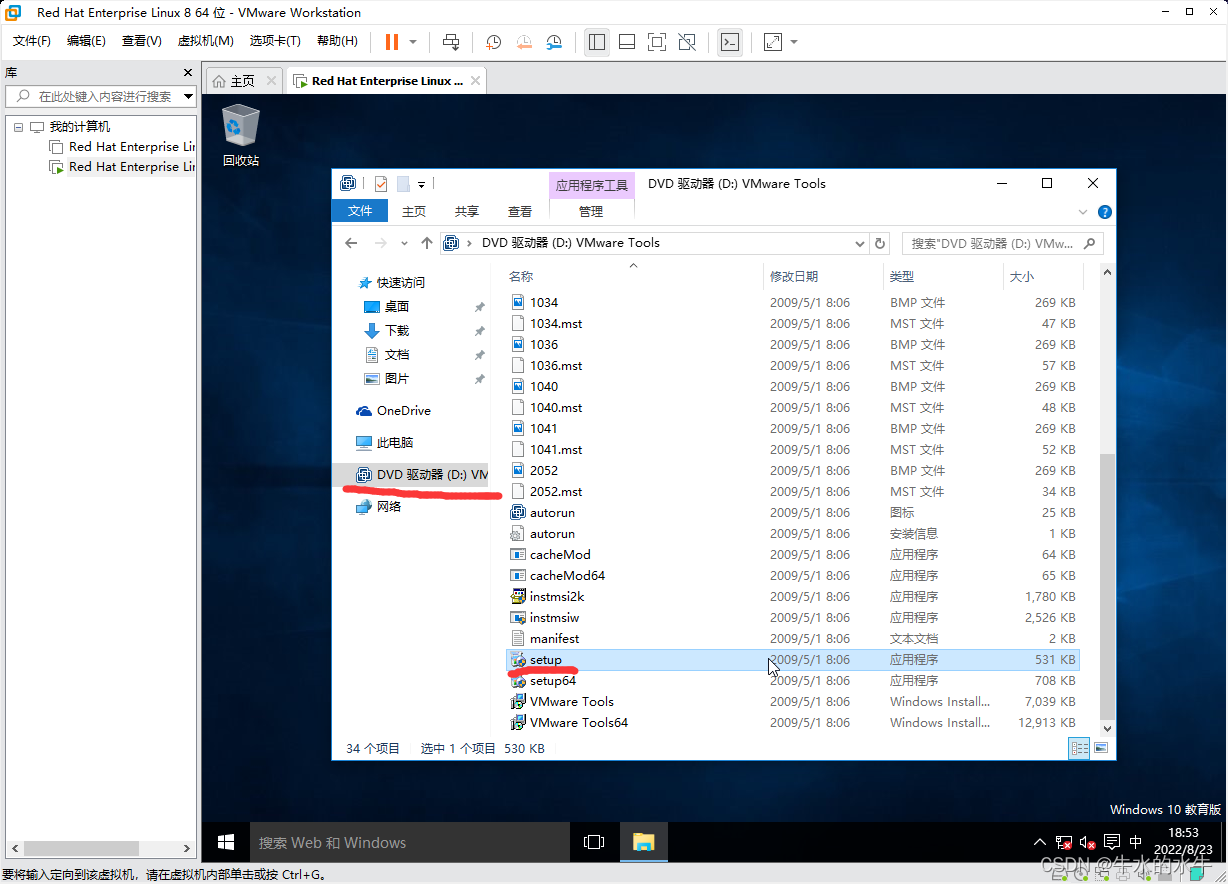The height and width of the screenshot is (884, 1228).
Task: Send Ctrl+Alt+Del to the virtual machine
Action: 451,42
